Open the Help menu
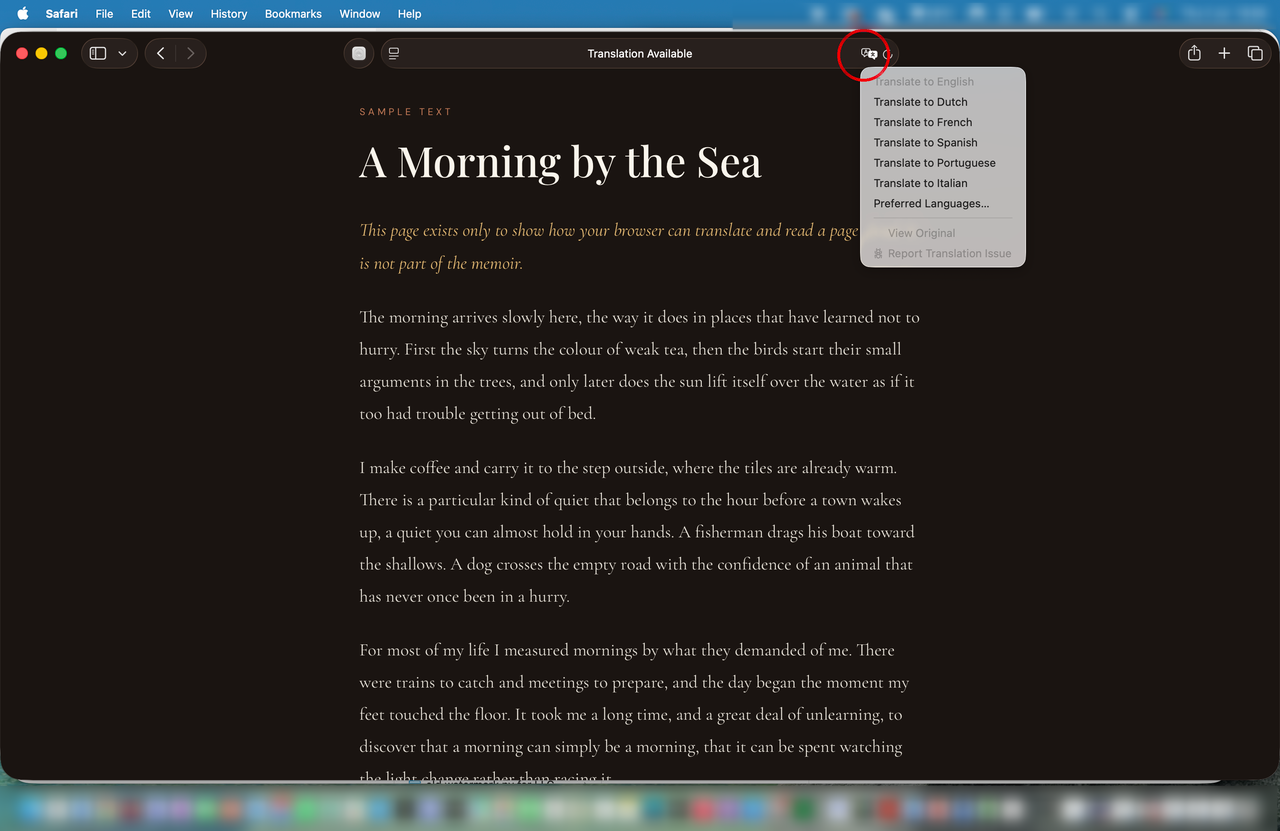The height and width of the screenshot is (831, 1280). [409, 14]
